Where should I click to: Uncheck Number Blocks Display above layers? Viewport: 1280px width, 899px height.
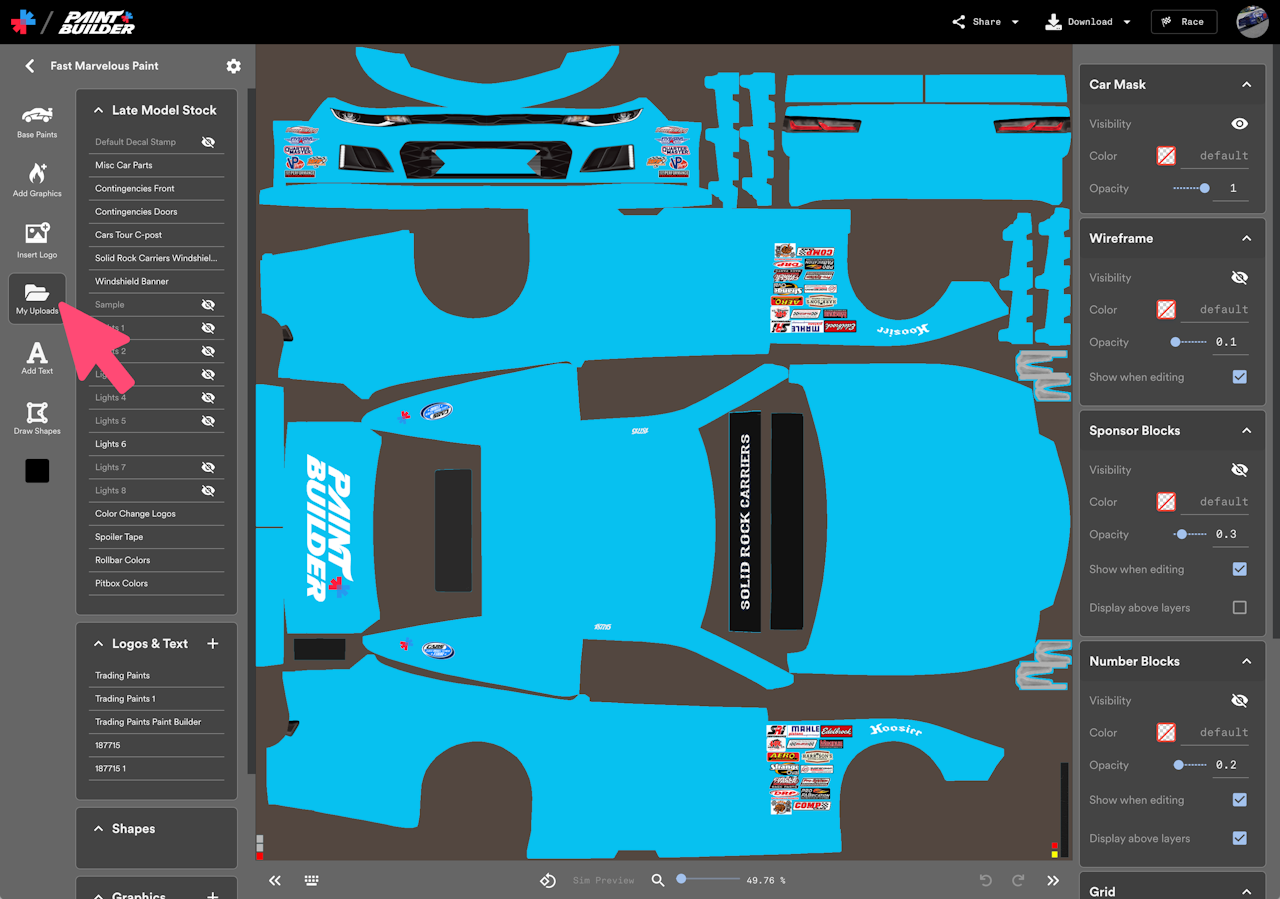(1240, 838)
